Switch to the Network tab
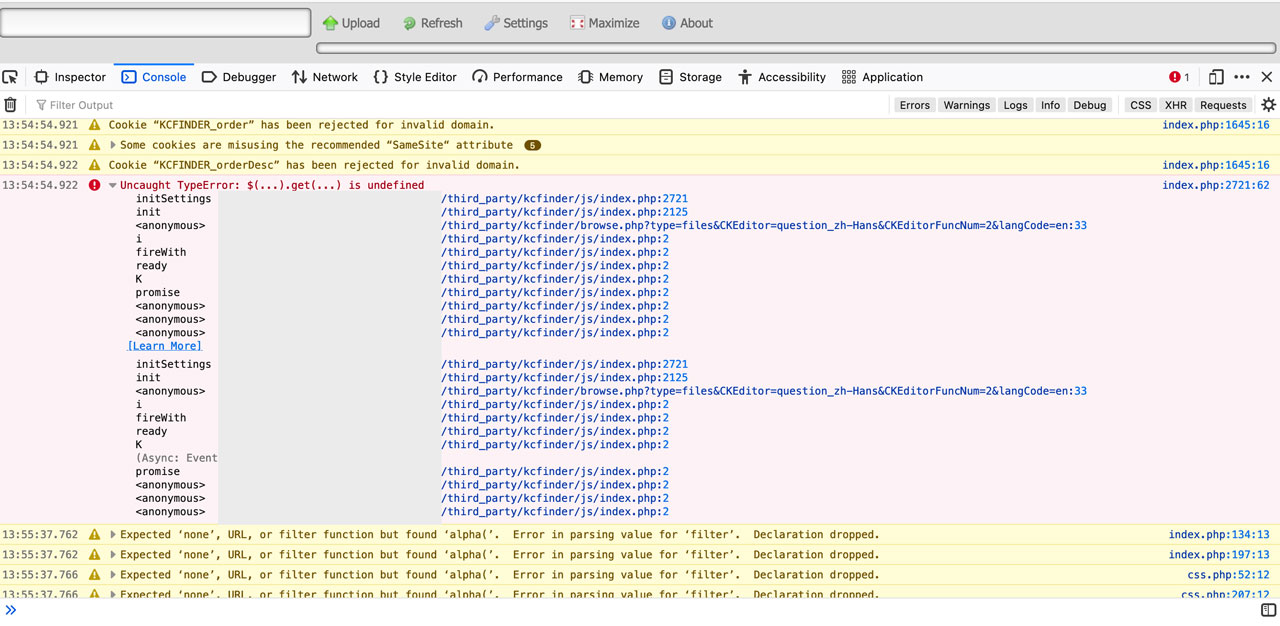The image size is (1280, 626). tap(324, 77)
